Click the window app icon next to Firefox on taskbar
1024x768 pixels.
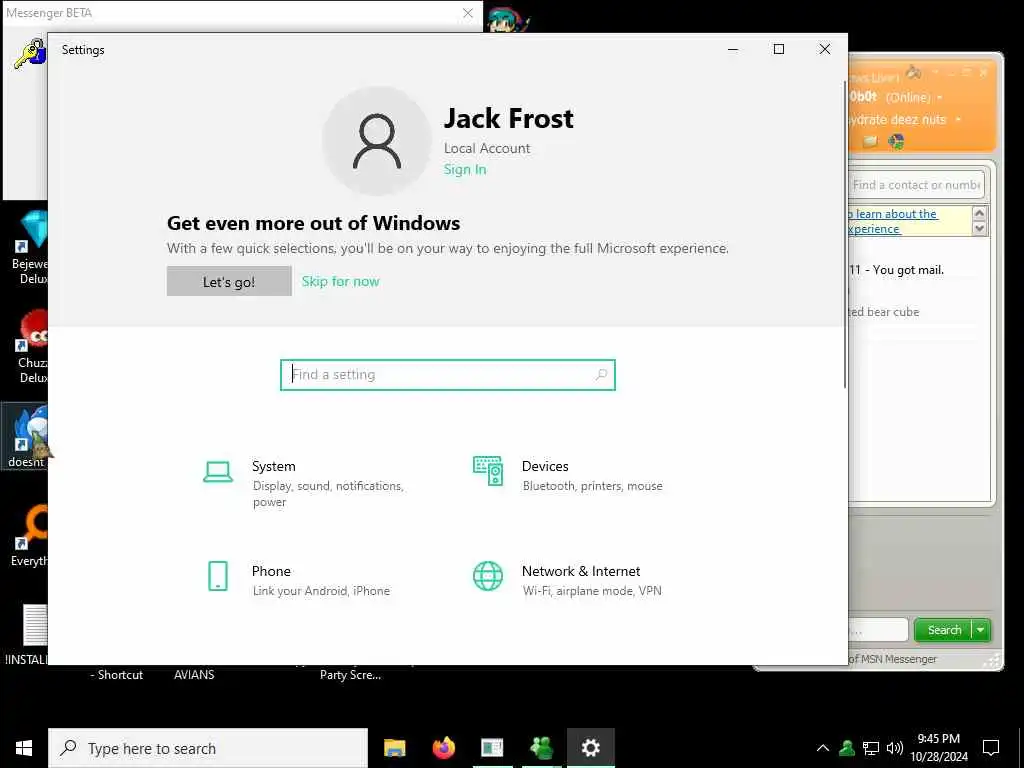point(492,748)
